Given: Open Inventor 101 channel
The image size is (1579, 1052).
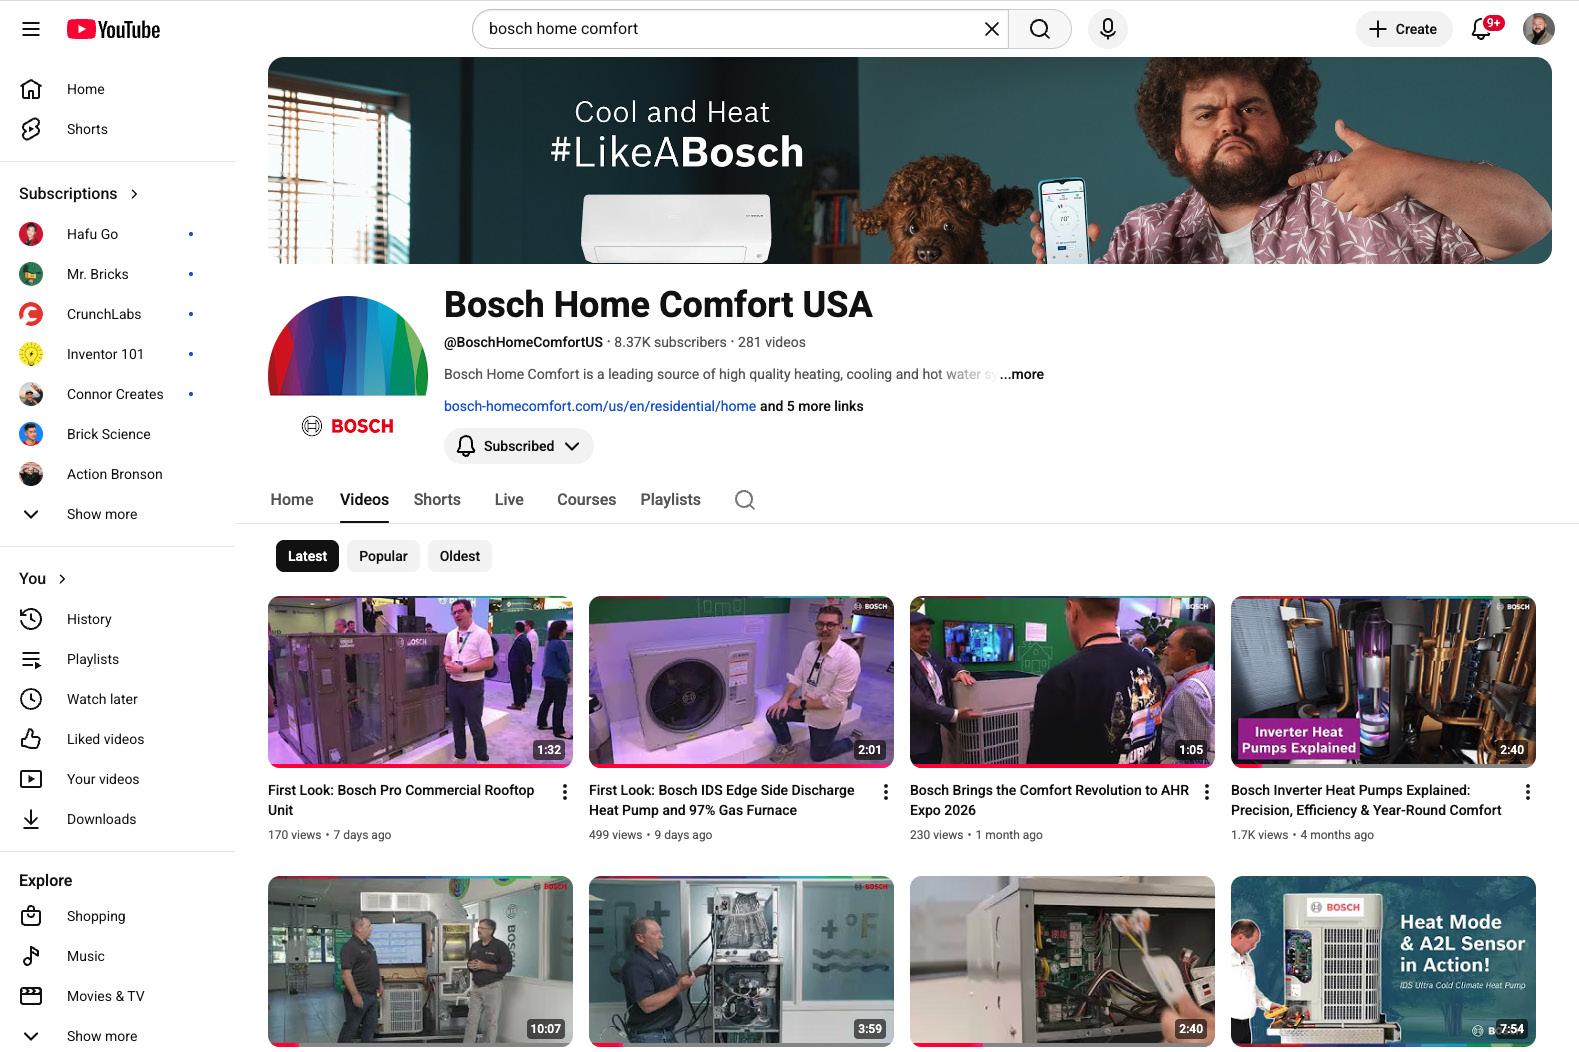Looking at the screenshot, I should pyautogui.click(x=118, y=354).
